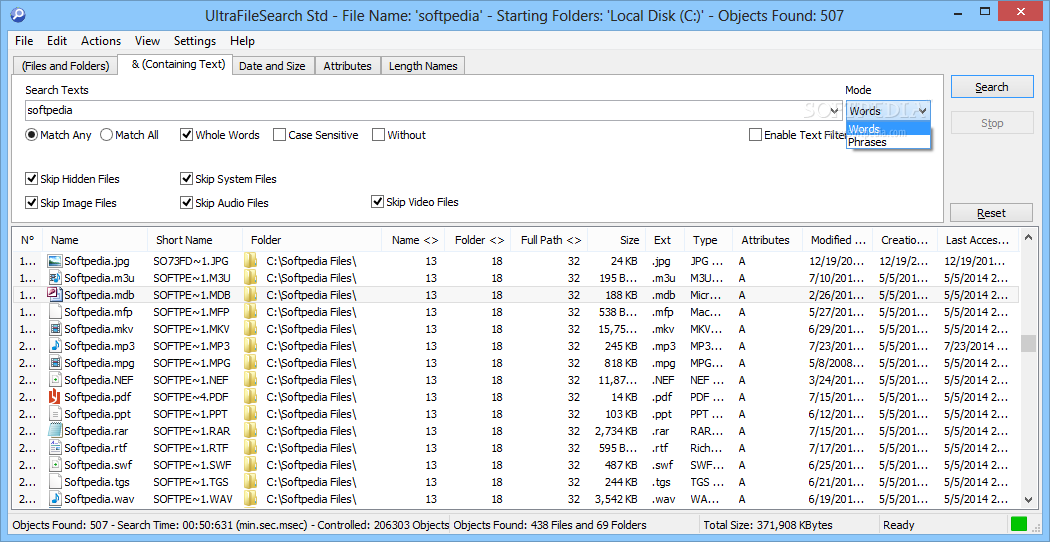Enable the Case Sensitive checkbox
The width and height of the screenshot is (1050, 542).
(279, 135)
